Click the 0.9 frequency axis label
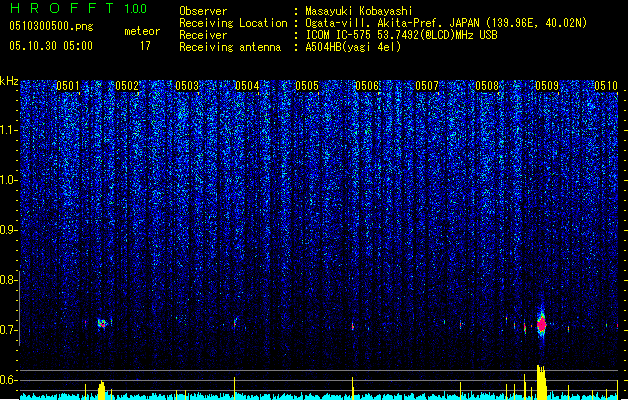Viewport: 629px width, 400px height. click(8, 230)
